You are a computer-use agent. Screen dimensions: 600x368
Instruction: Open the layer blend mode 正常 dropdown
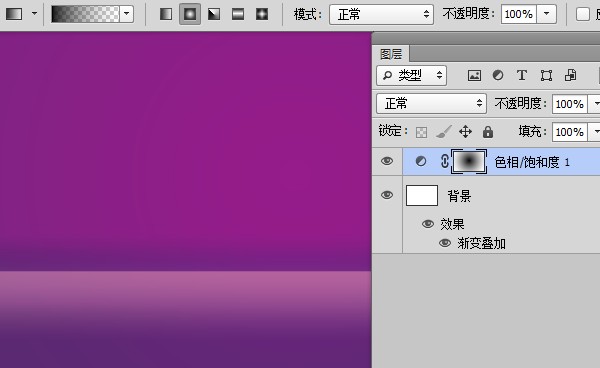click(x=431, y=104)
